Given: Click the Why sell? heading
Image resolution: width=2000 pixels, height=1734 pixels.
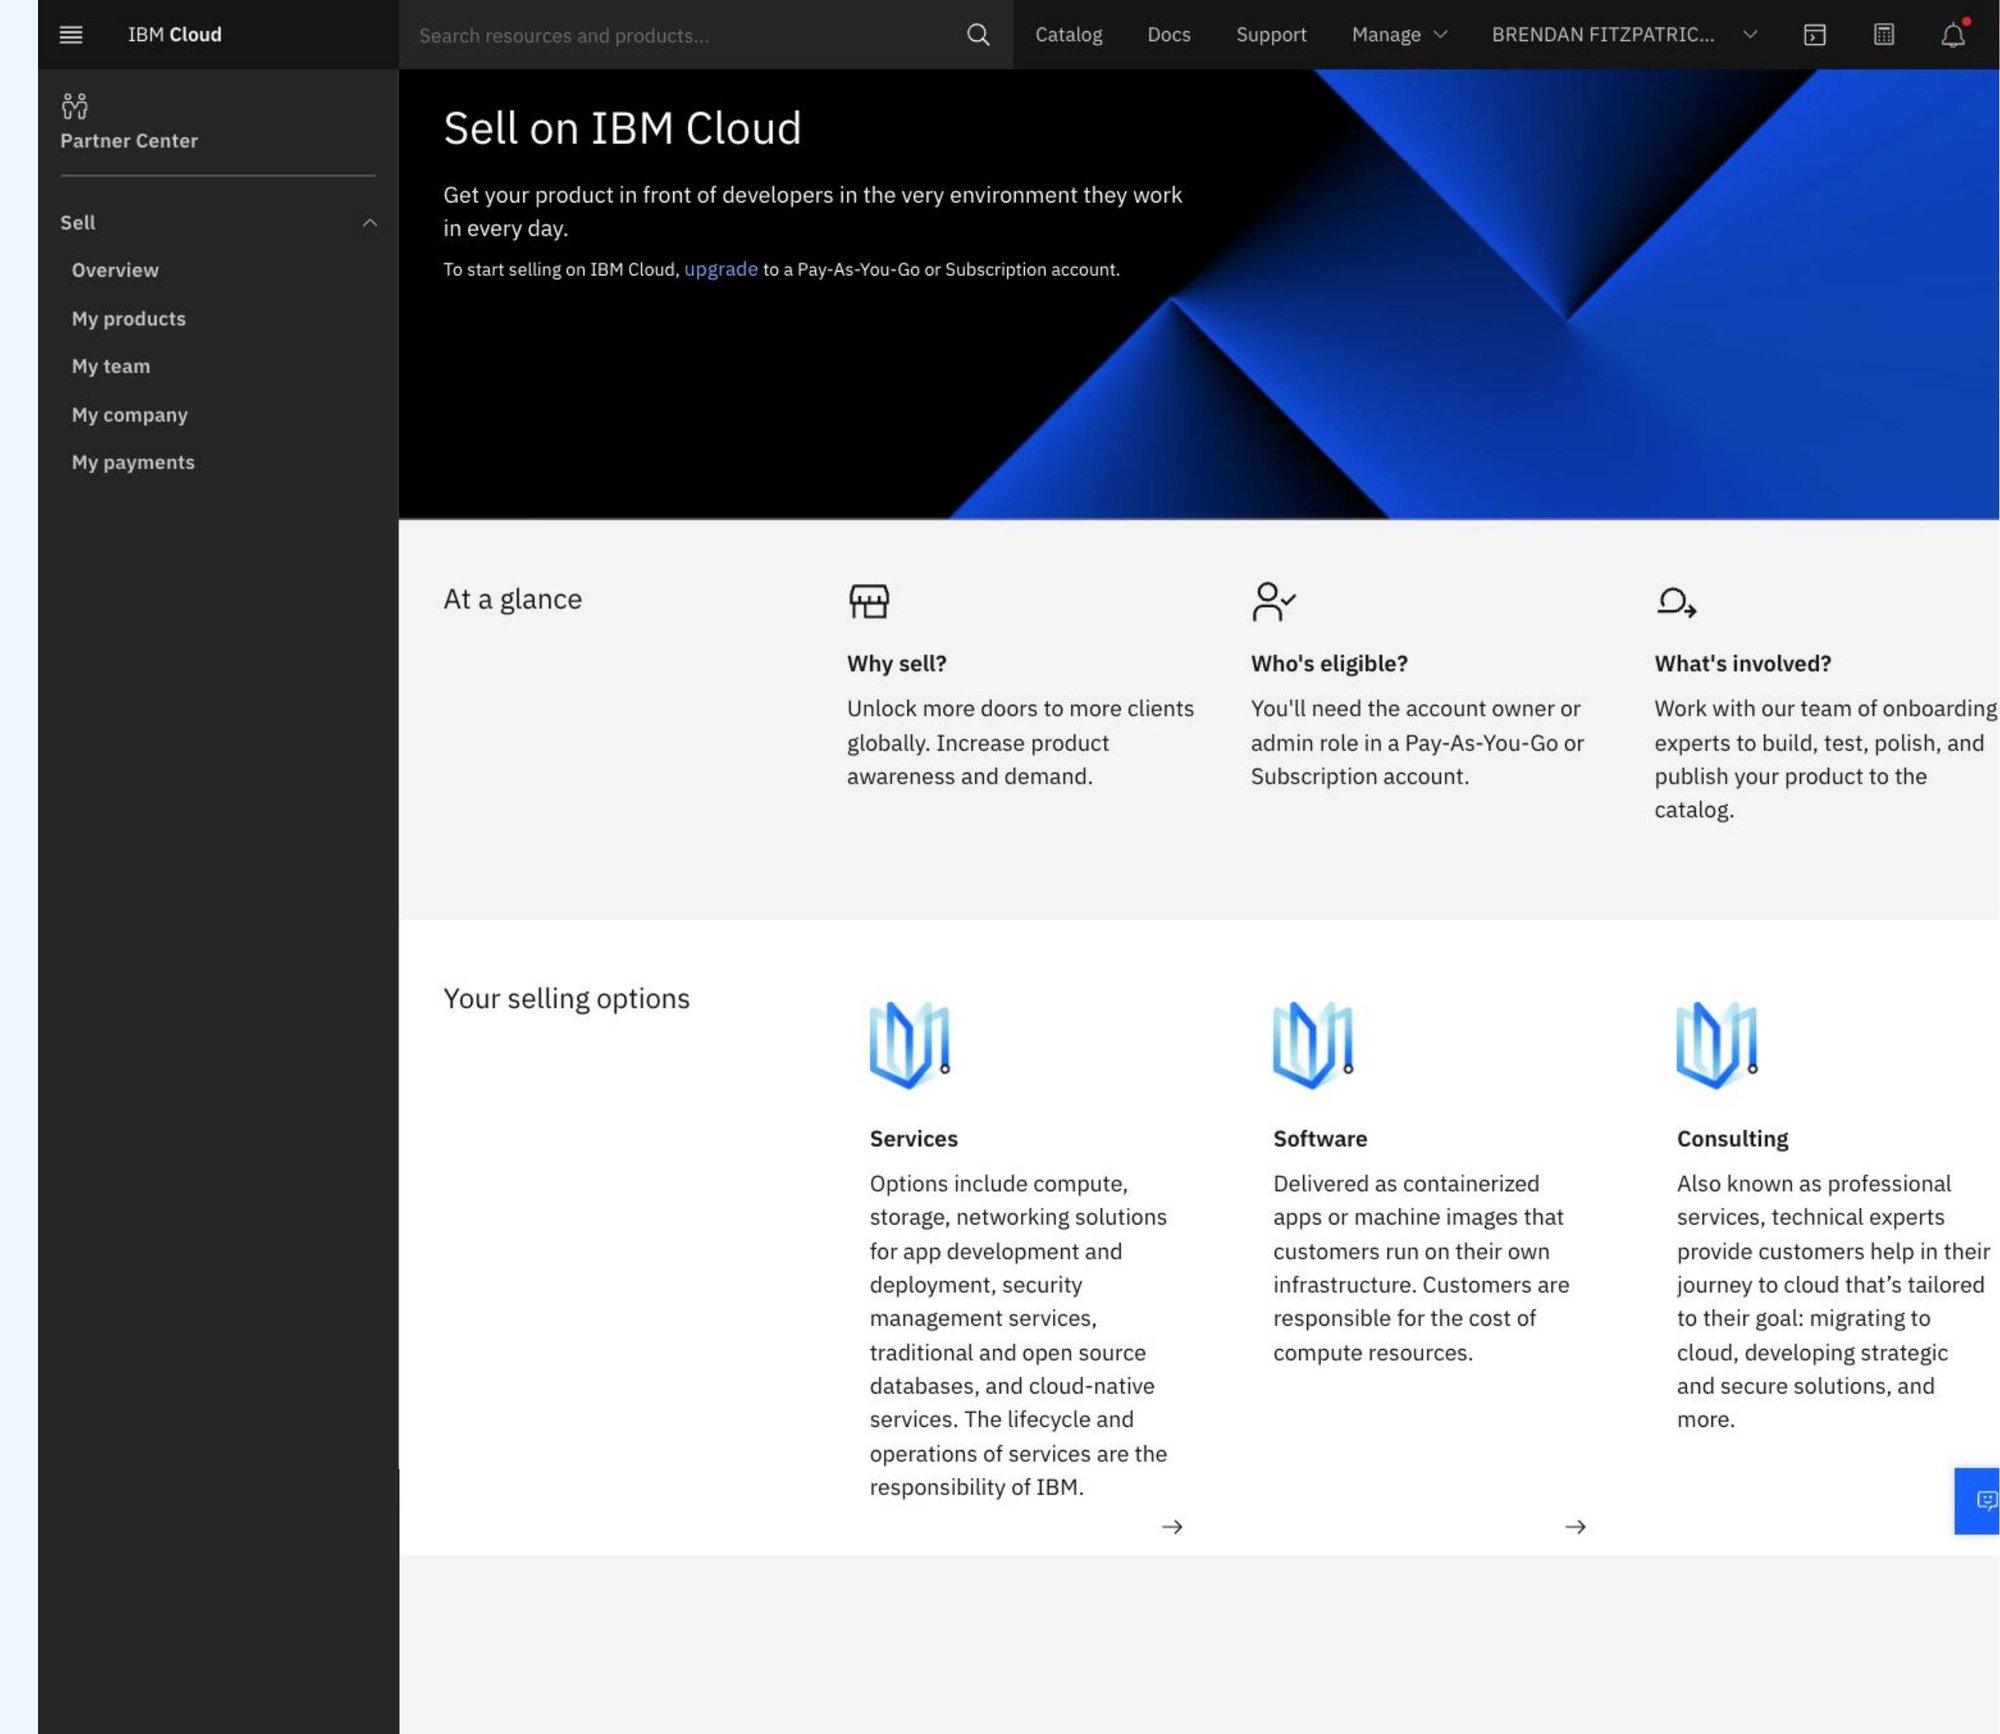Looking at the screenshot, I should (x=896, y=663).
